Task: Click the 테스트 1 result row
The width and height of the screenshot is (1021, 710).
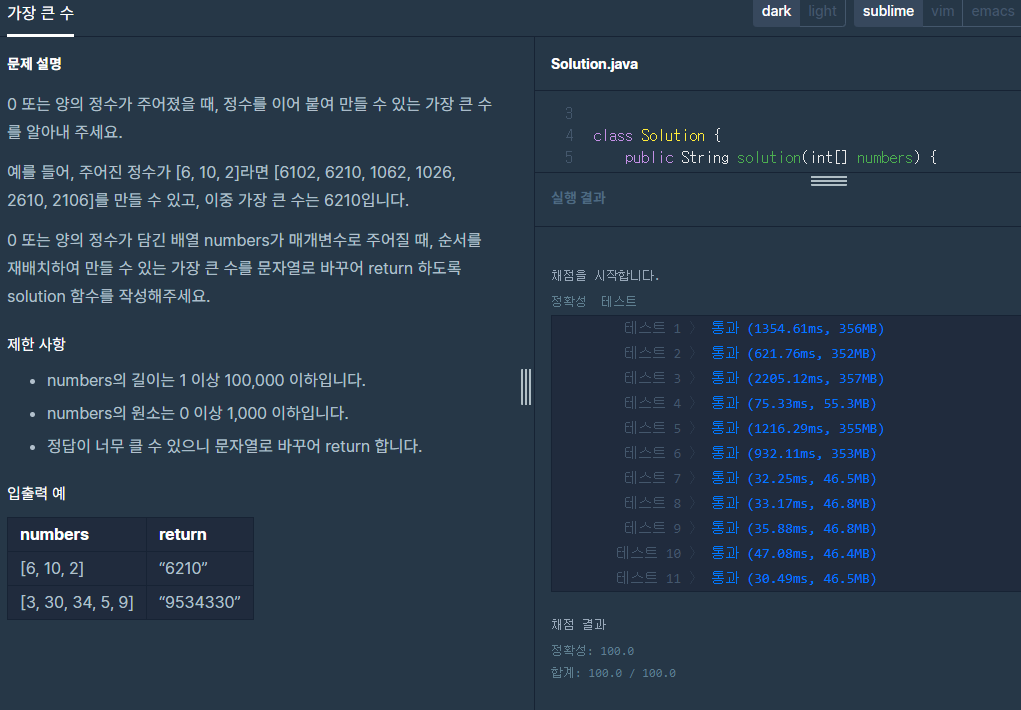Action: (x=754, y=328)
